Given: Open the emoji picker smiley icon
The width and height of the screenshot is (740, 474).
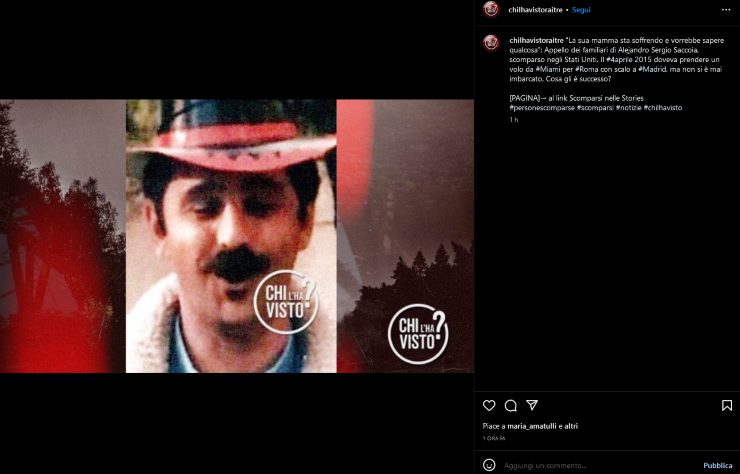Looking at the screenshot, I should 489,465.
